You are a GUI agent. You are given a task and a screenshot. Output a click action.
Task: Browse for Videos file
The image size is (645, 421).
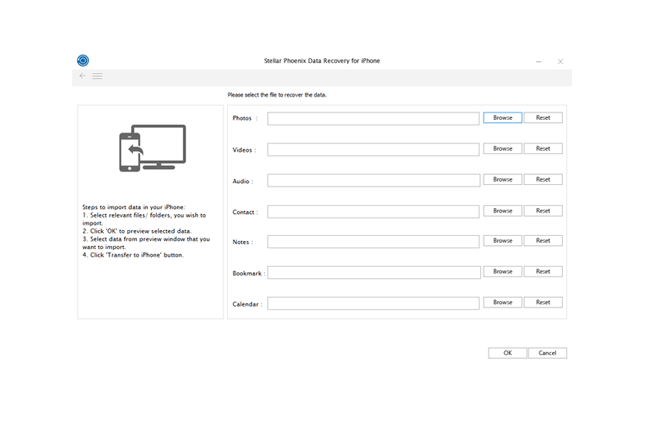point(503,149)
